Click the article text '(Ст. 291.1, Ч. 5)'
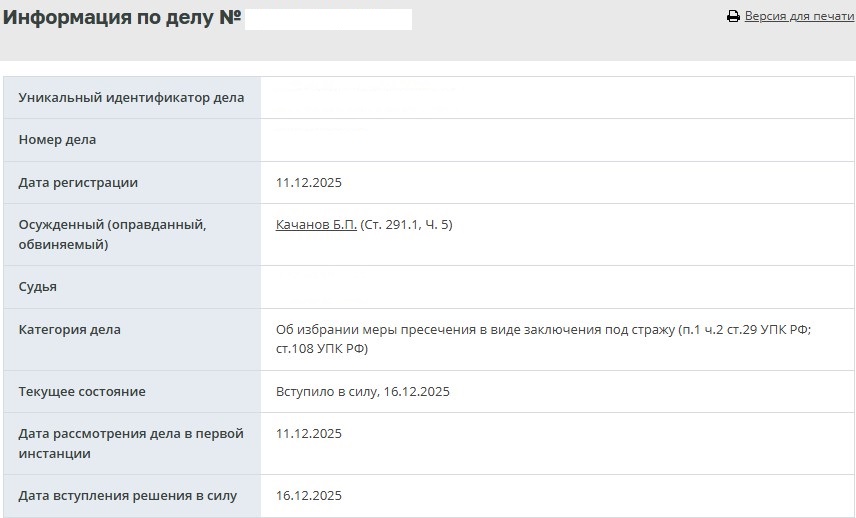This screenshot has width=856, height=518. pos(406,225)
